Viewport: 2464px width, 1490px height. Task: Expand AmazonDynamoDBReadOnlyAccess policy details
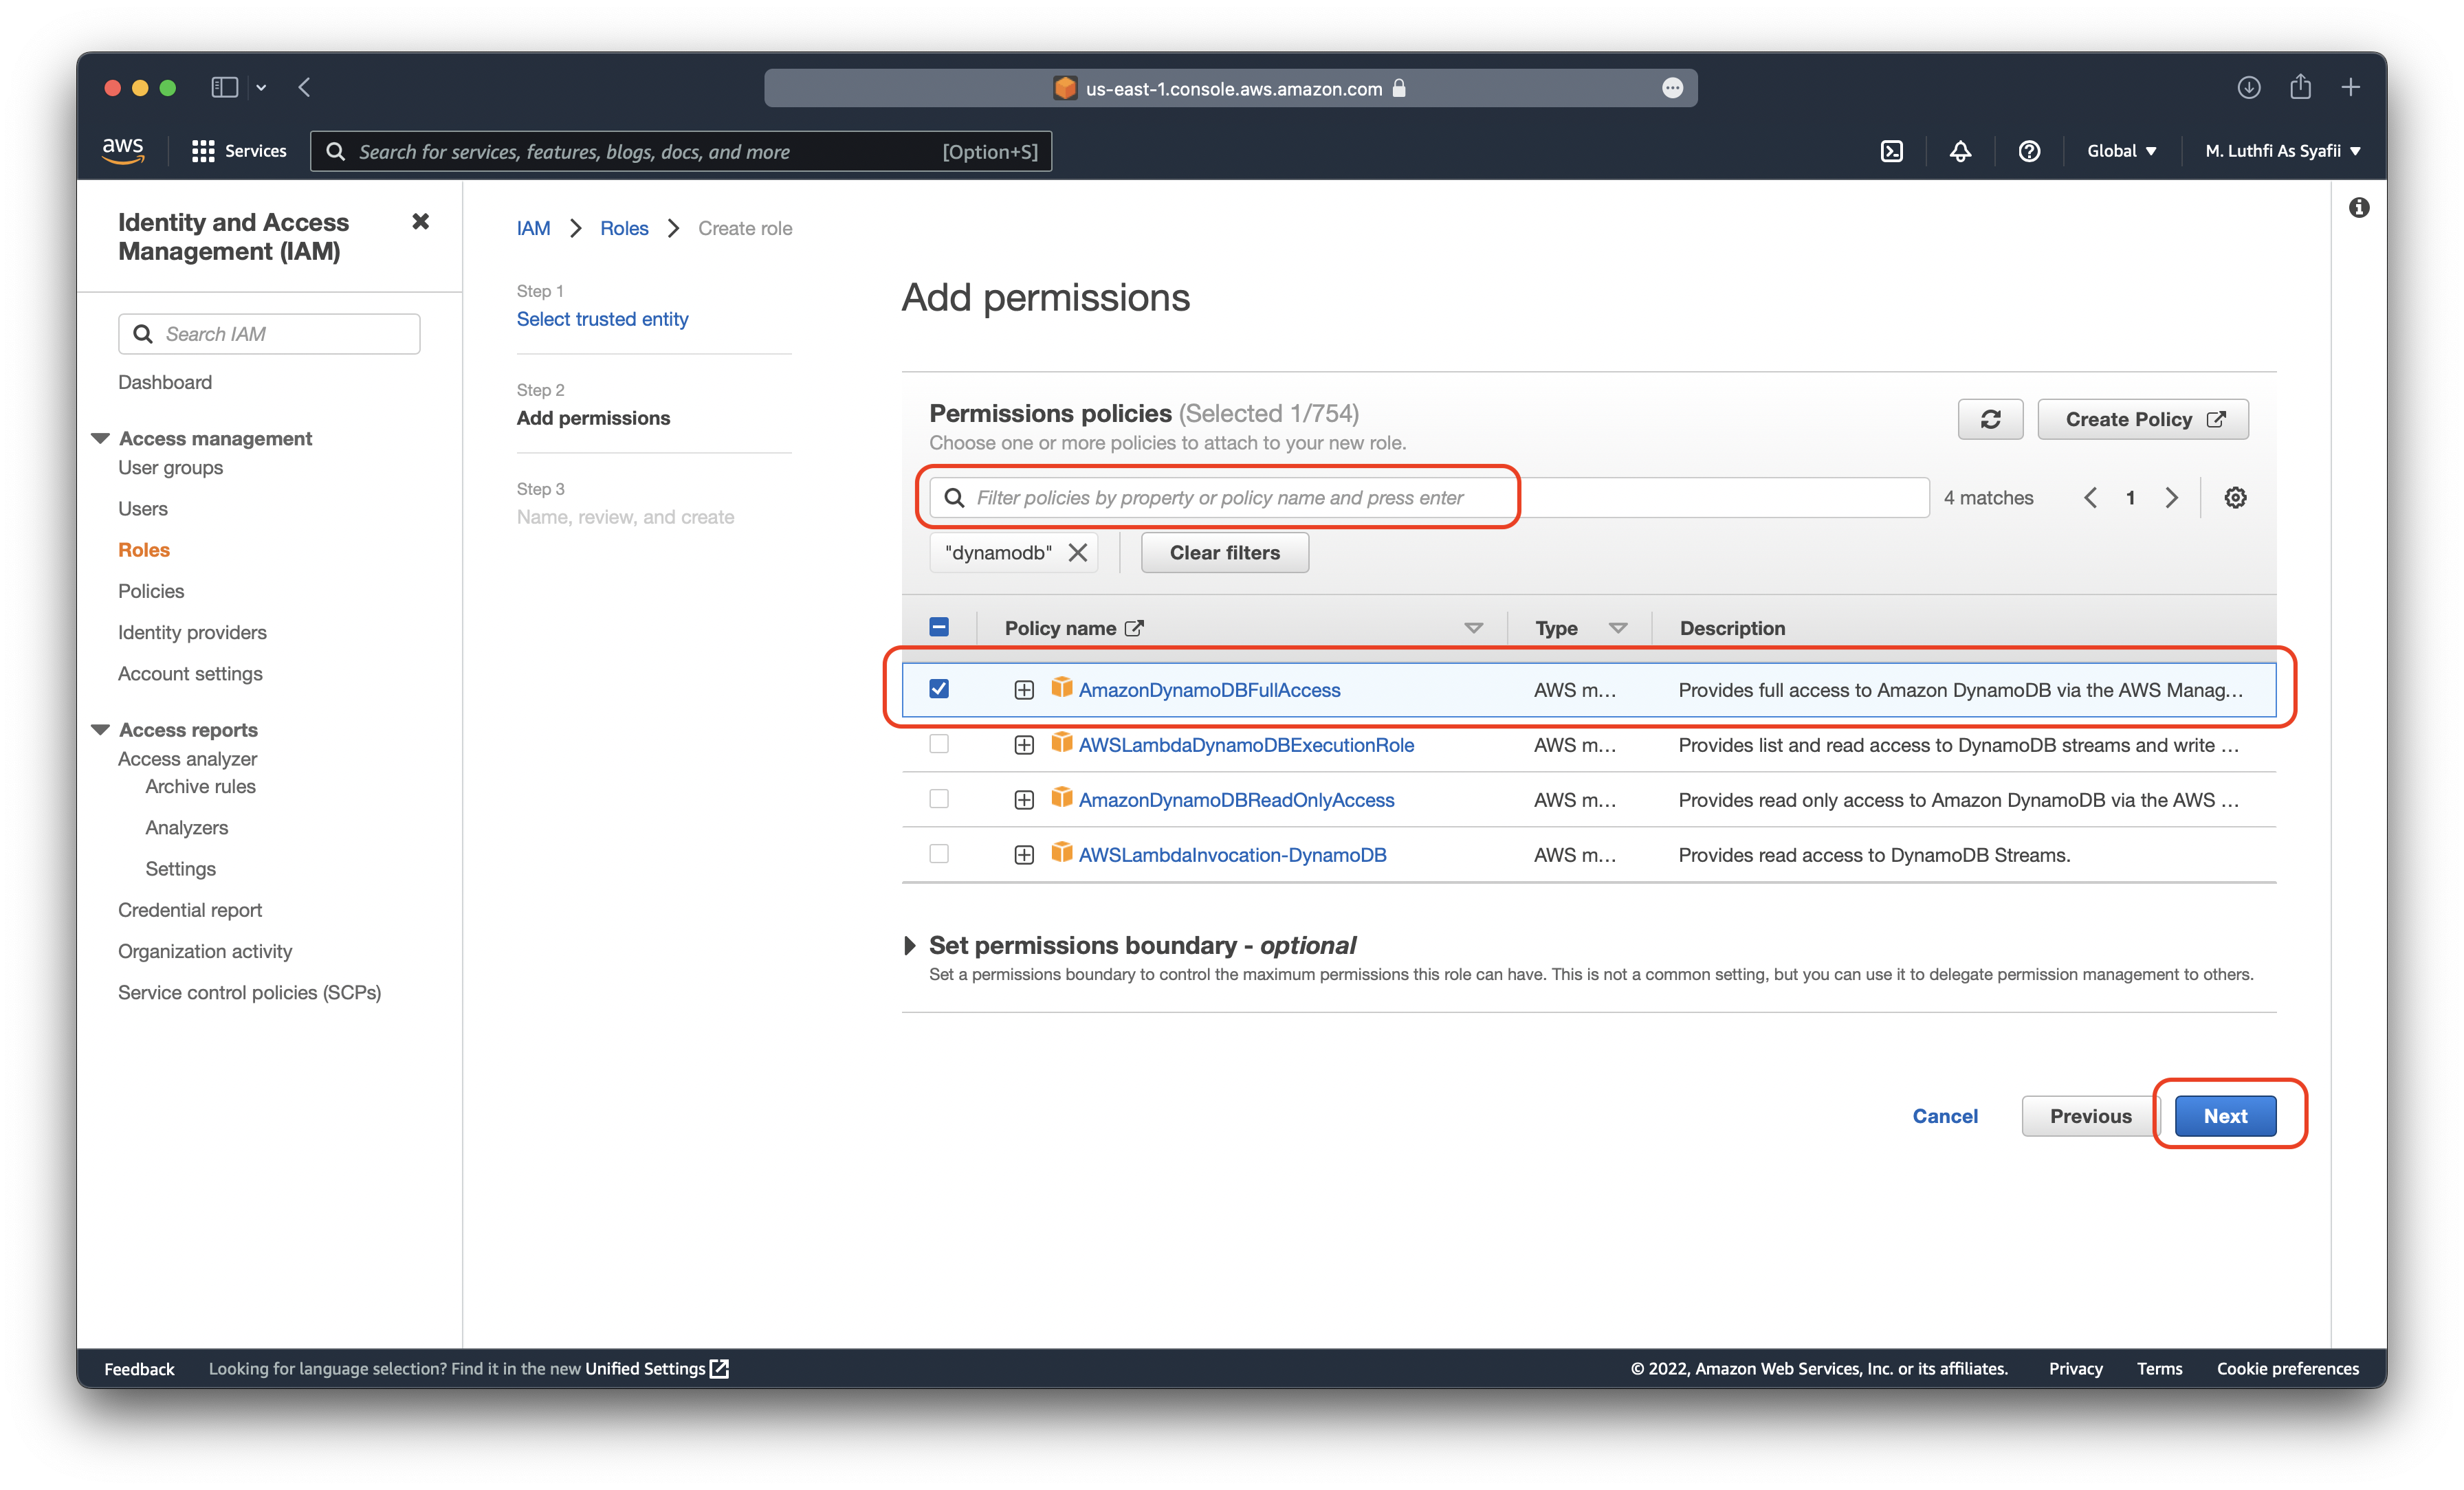point(1023,800)
